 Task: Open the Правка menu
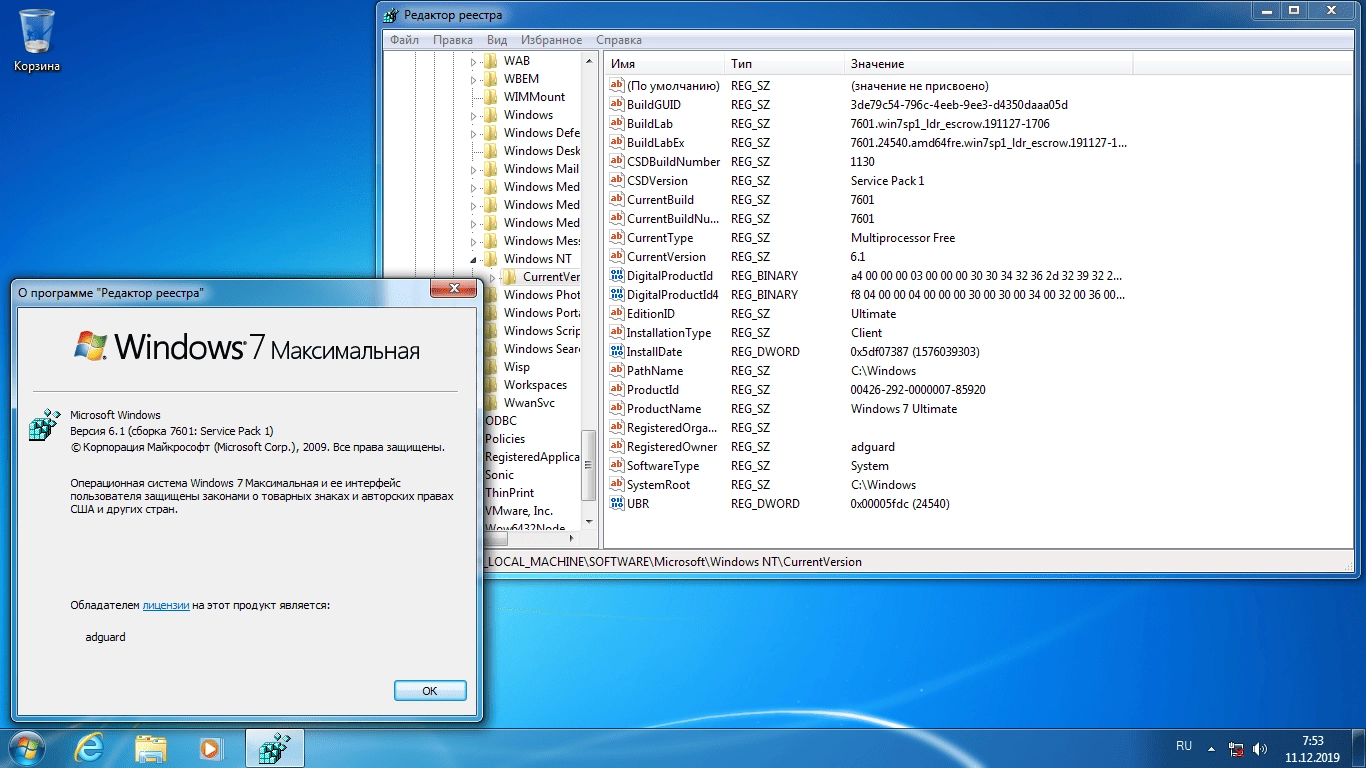click(x=453, y=40)
